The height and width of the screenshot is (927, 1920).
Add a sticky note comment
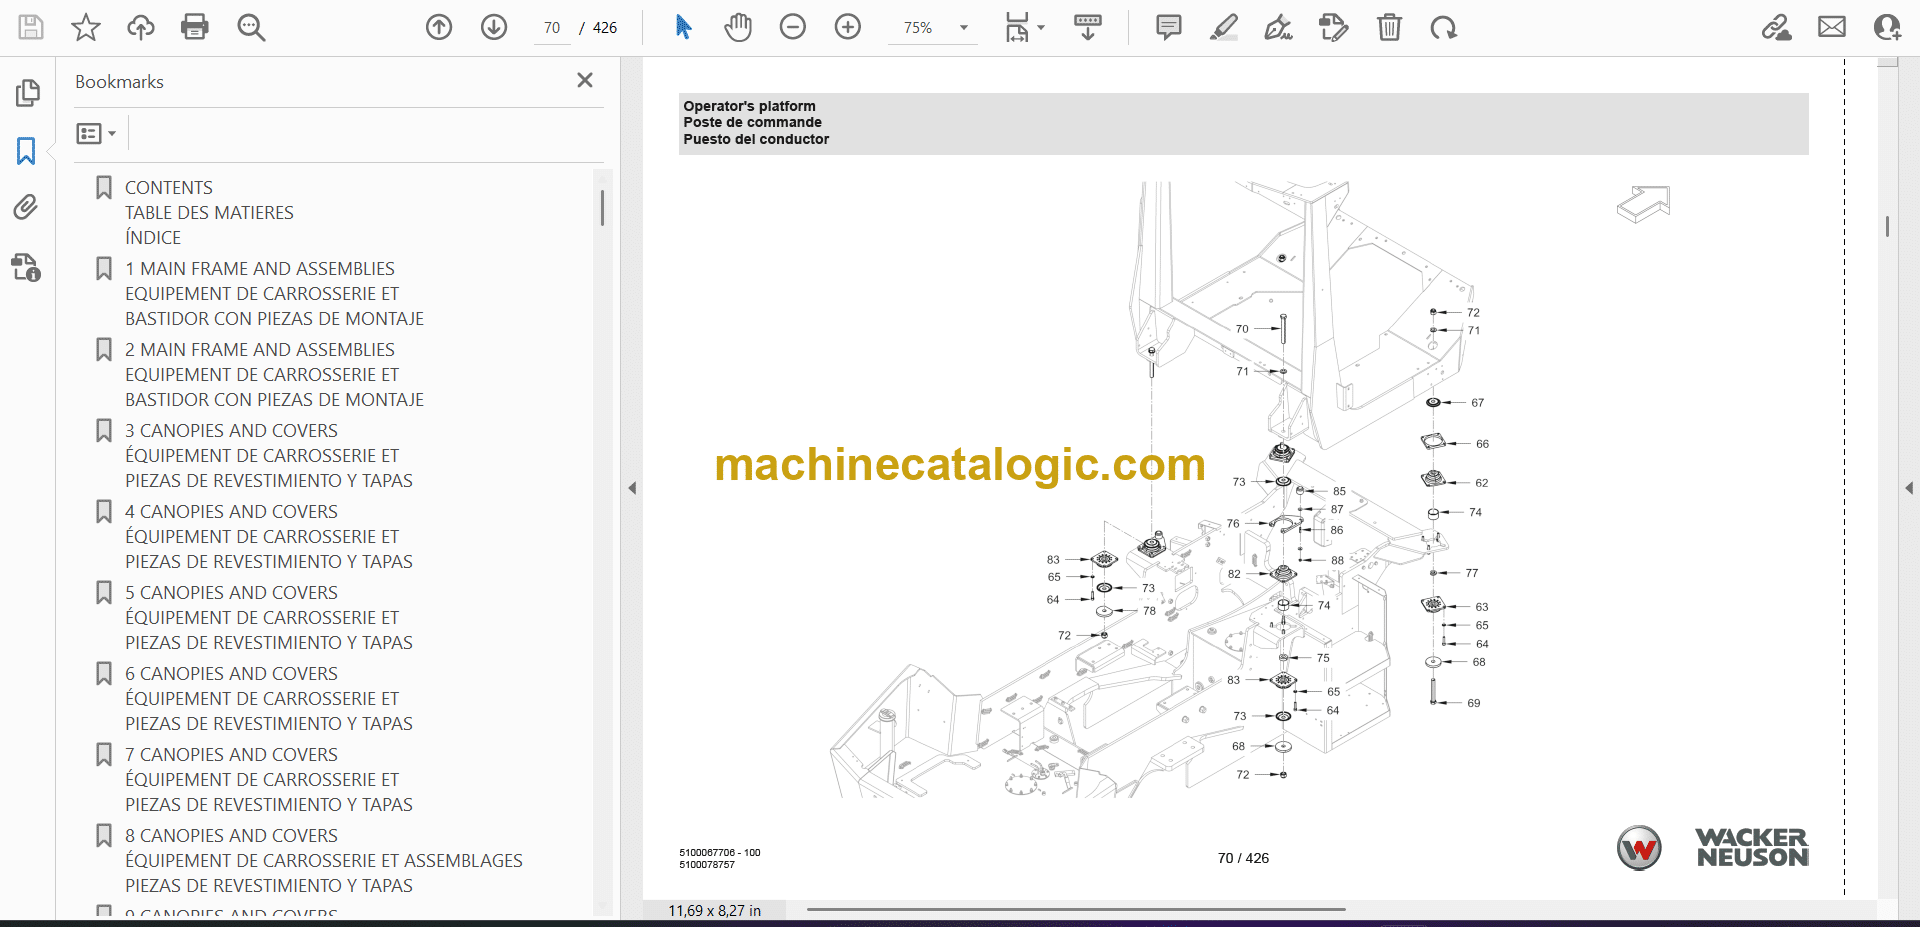coord(1168,27)
